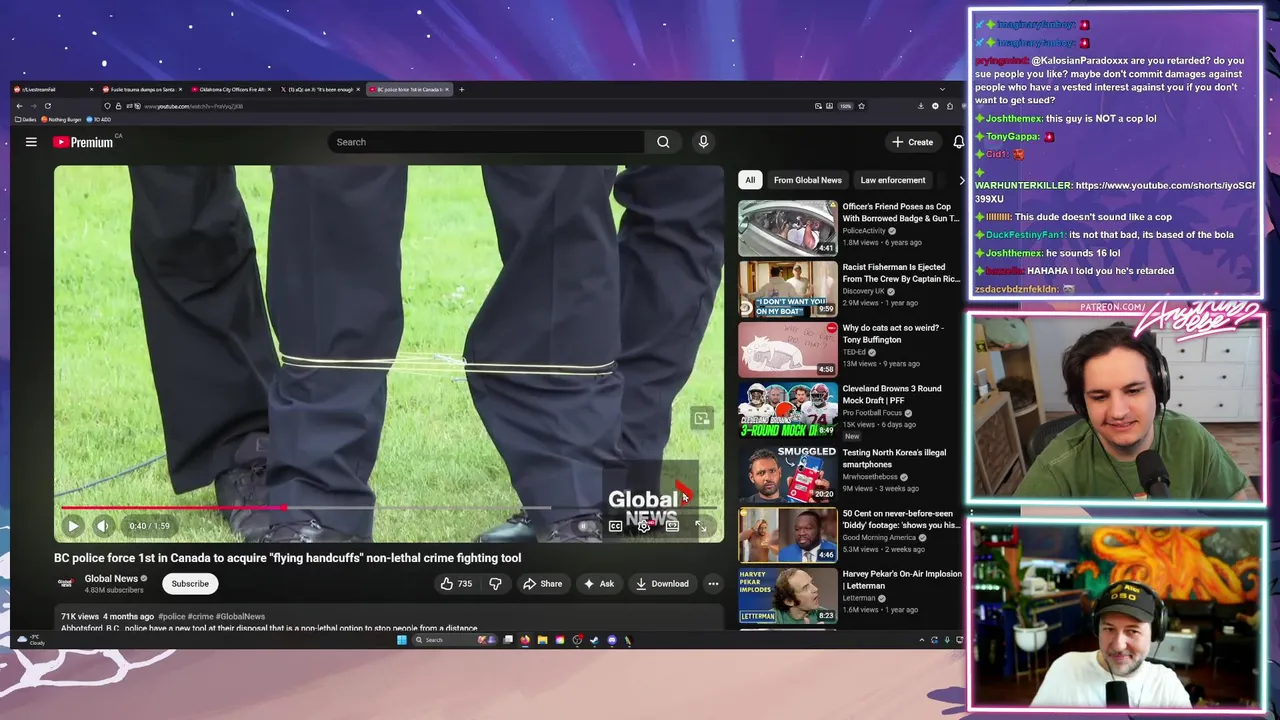Reload the page in browser
This screenshot has width=1280, height=720.
(47, 106)
